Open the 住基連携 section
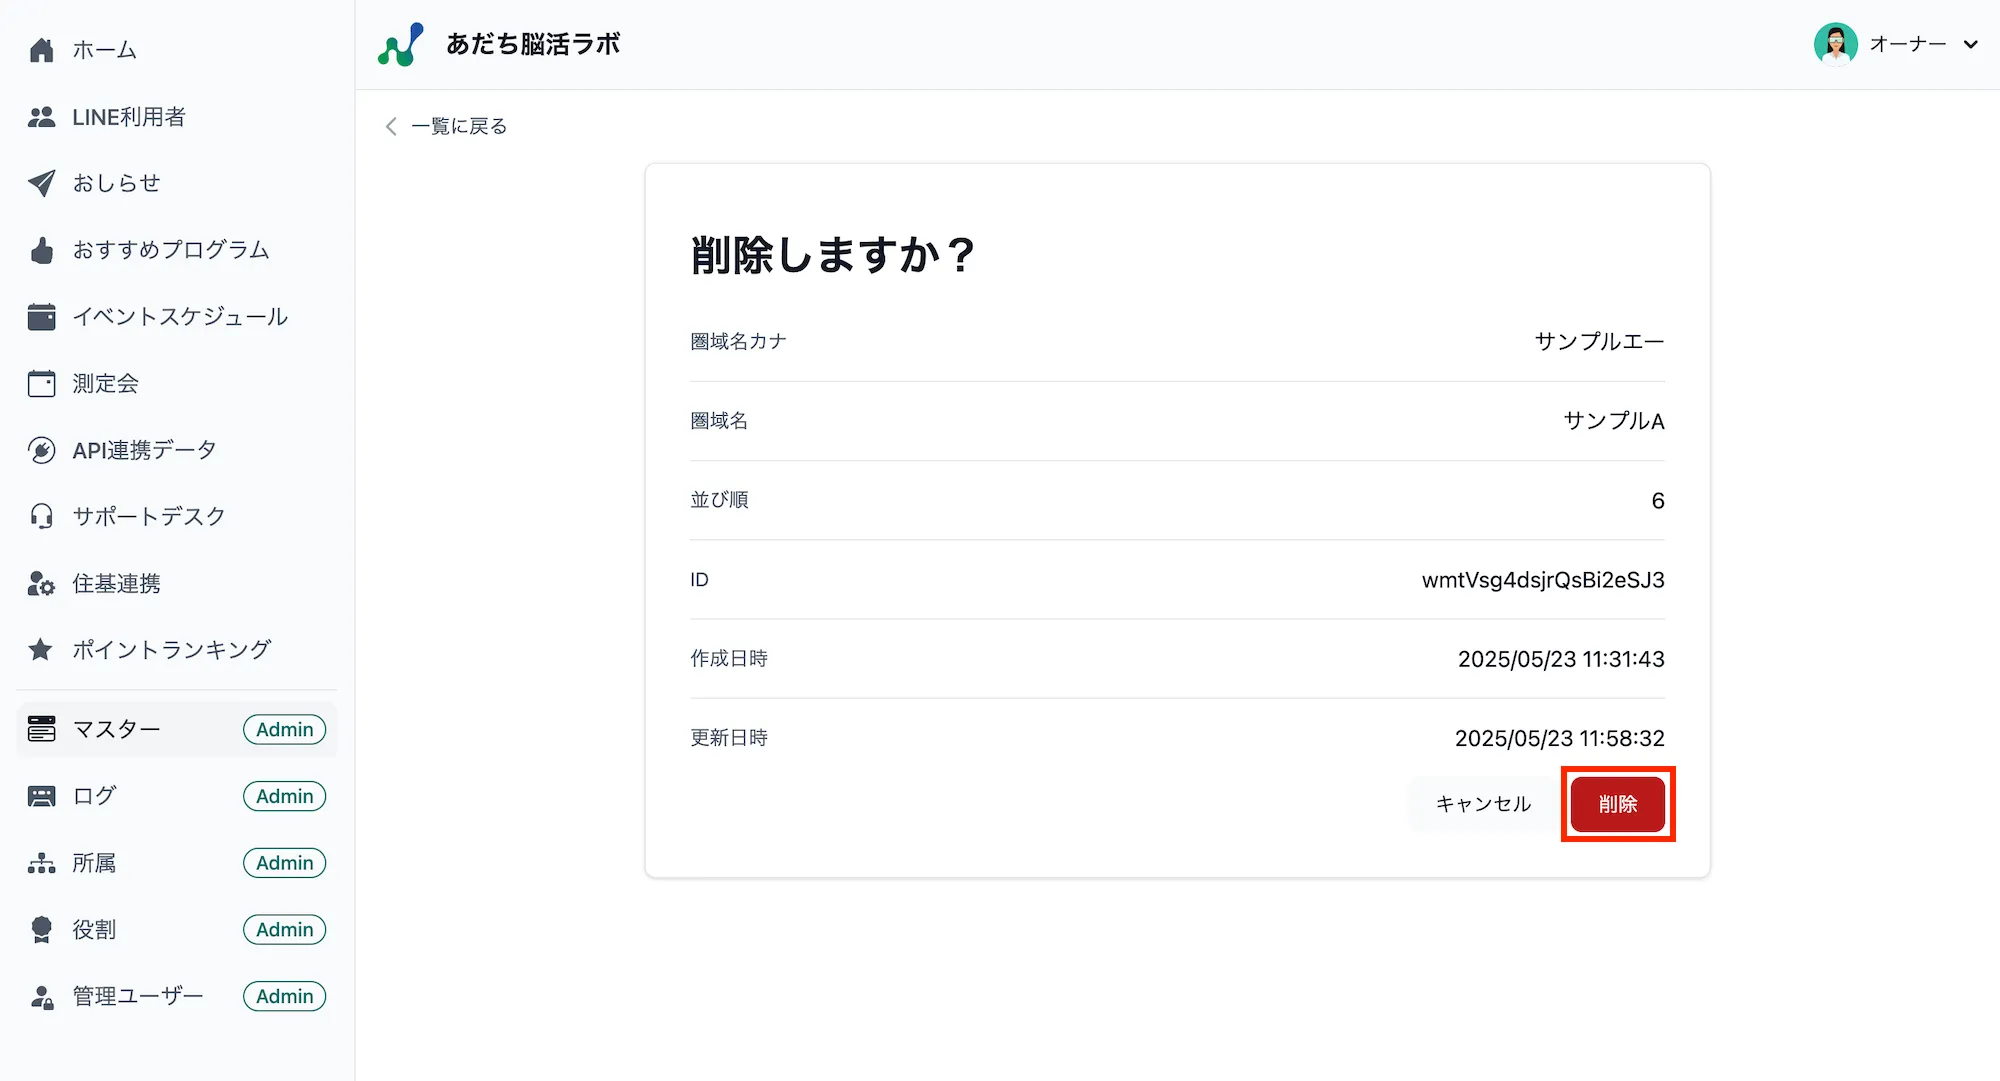The image size is (2000, 1081). tap(116, 583)
